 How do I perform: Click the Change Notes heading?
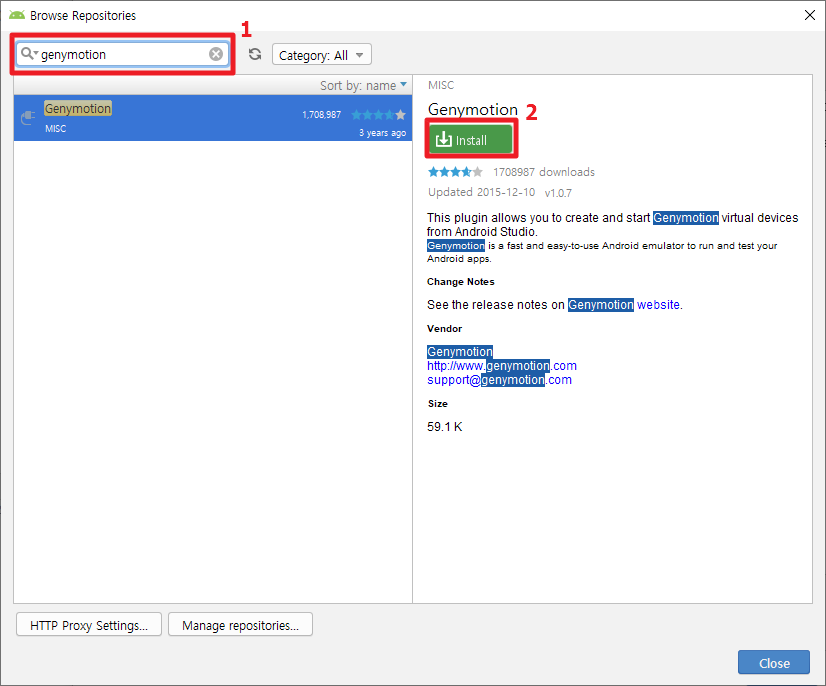pos(460,281)
